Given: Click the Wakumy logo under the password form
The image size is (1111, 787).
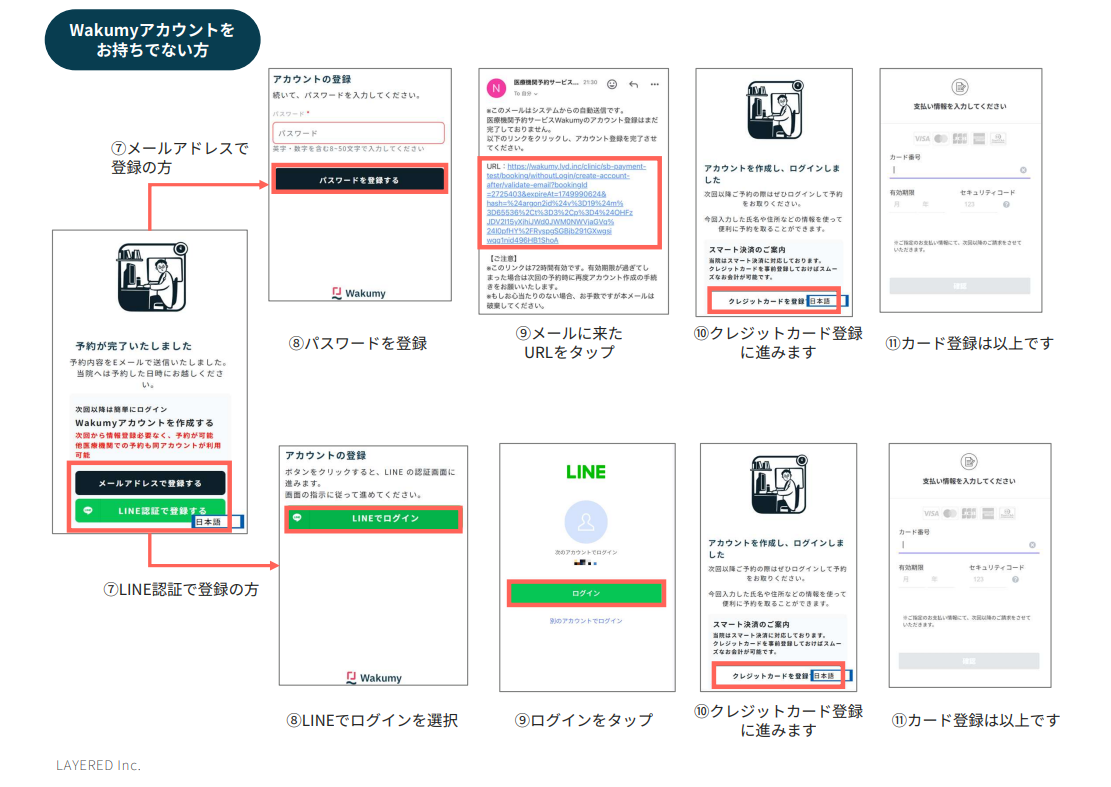Looking at the screenshot, I should click(x=359, y=293).
